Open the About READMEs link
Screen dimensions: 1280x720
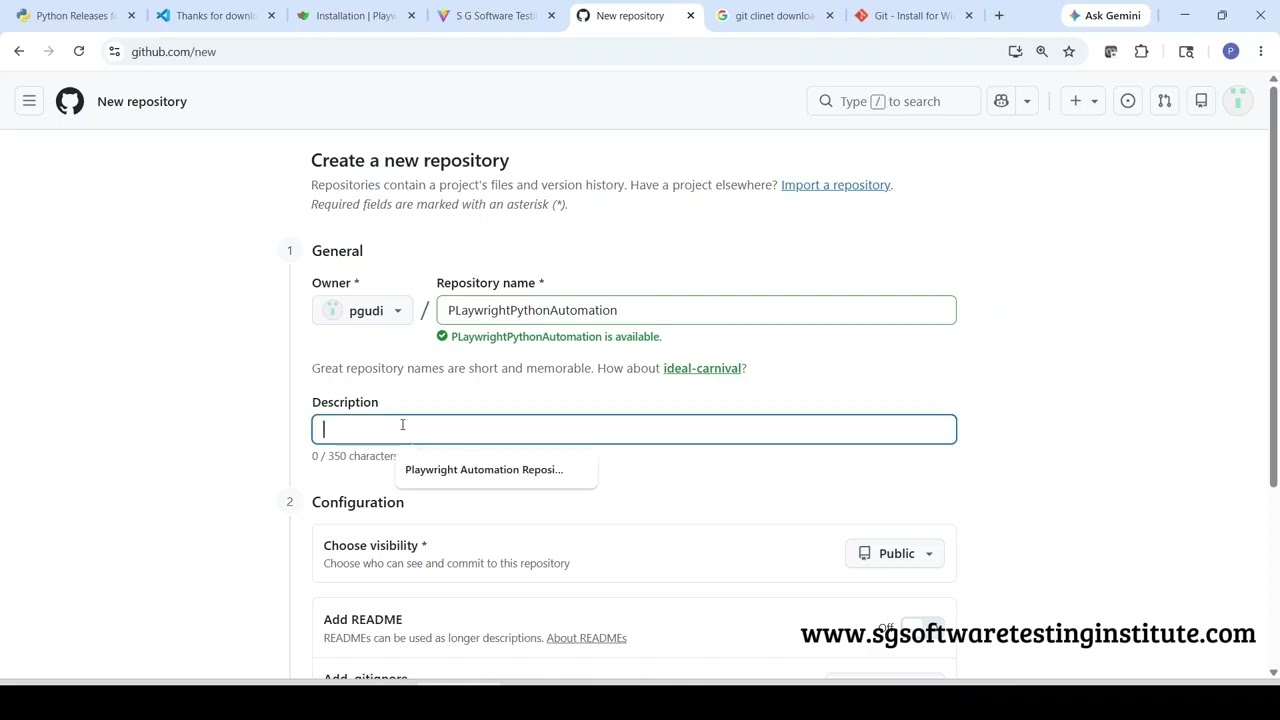(586, 638)
